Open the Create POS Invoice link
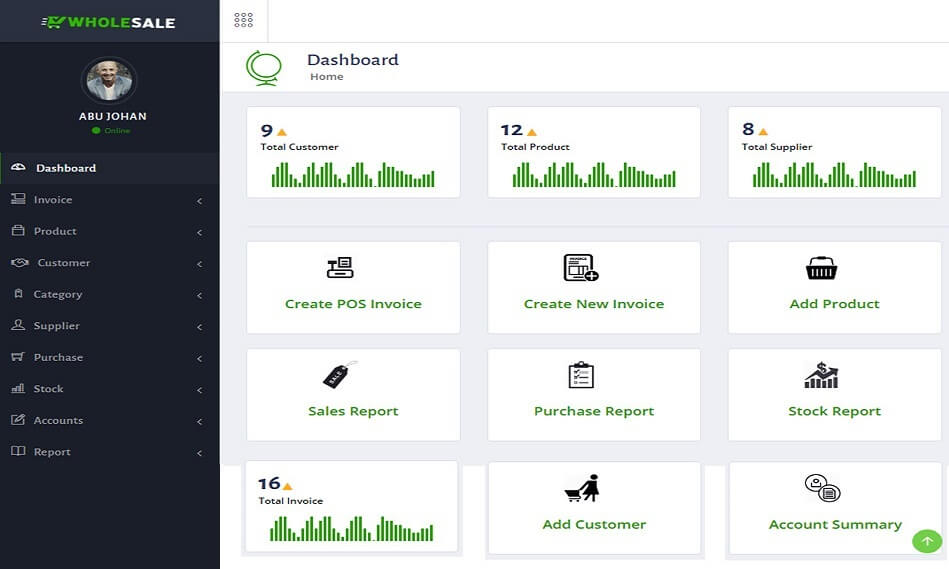Image resolution: width=949 pixels, height=569 pixels. coord(353,304)
